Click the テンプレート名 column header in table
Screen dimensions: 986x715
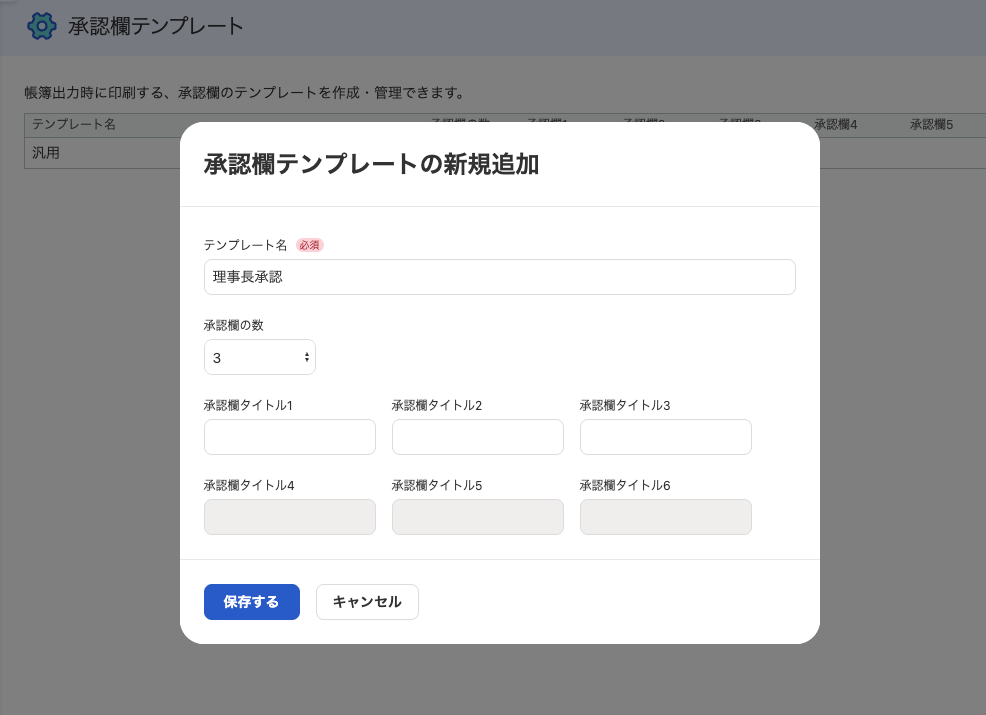(74, 125)
